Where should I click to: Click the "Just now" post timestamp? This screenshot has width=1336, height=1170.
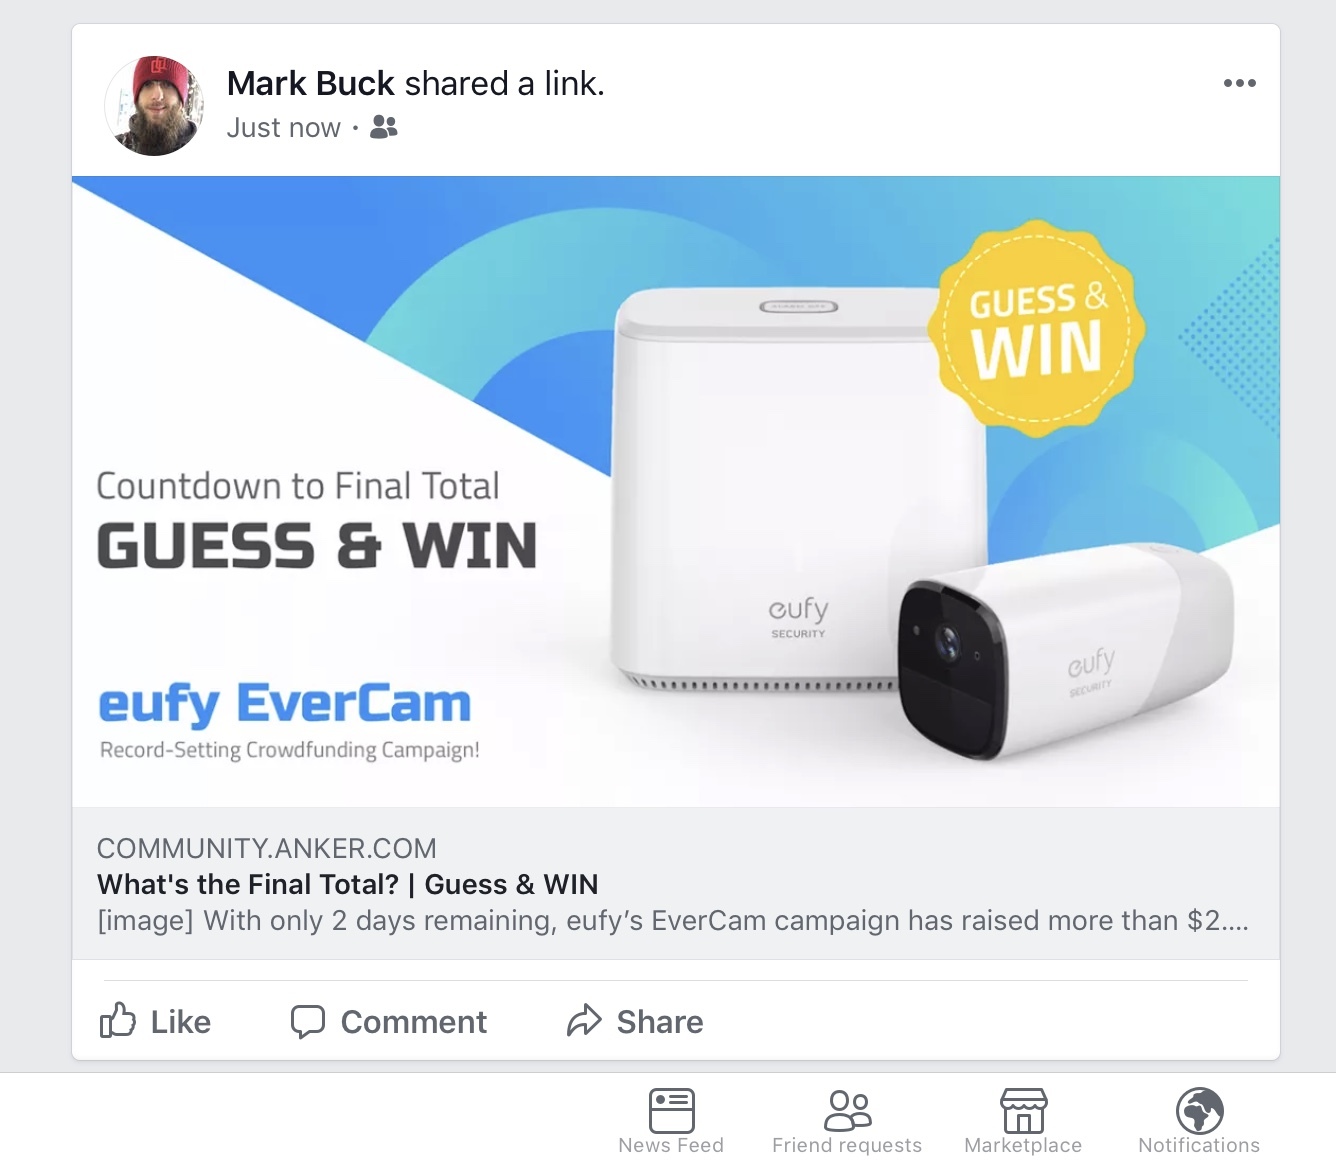pyautogui.click(x=284, y=128)
